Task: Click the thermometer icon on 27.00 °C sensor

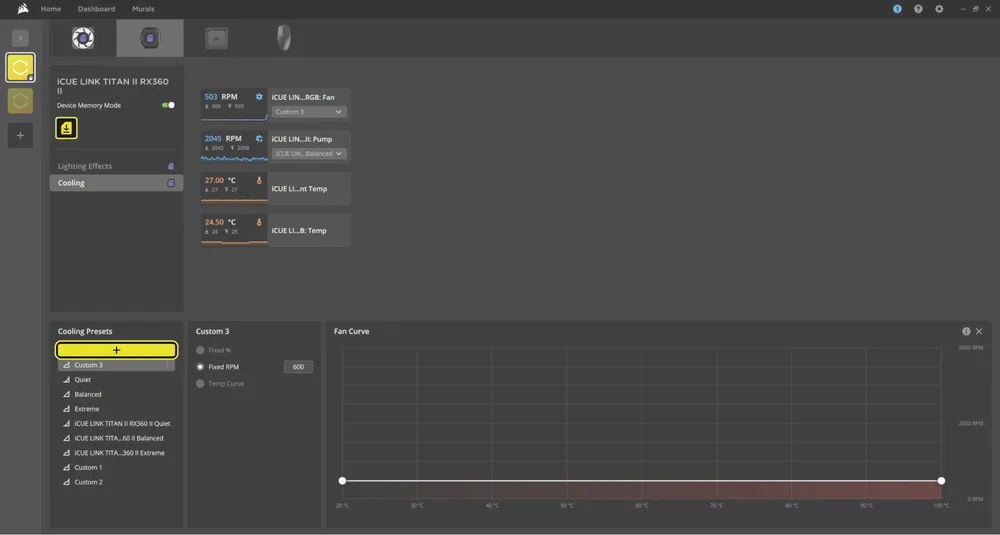Action: (259, 180)
